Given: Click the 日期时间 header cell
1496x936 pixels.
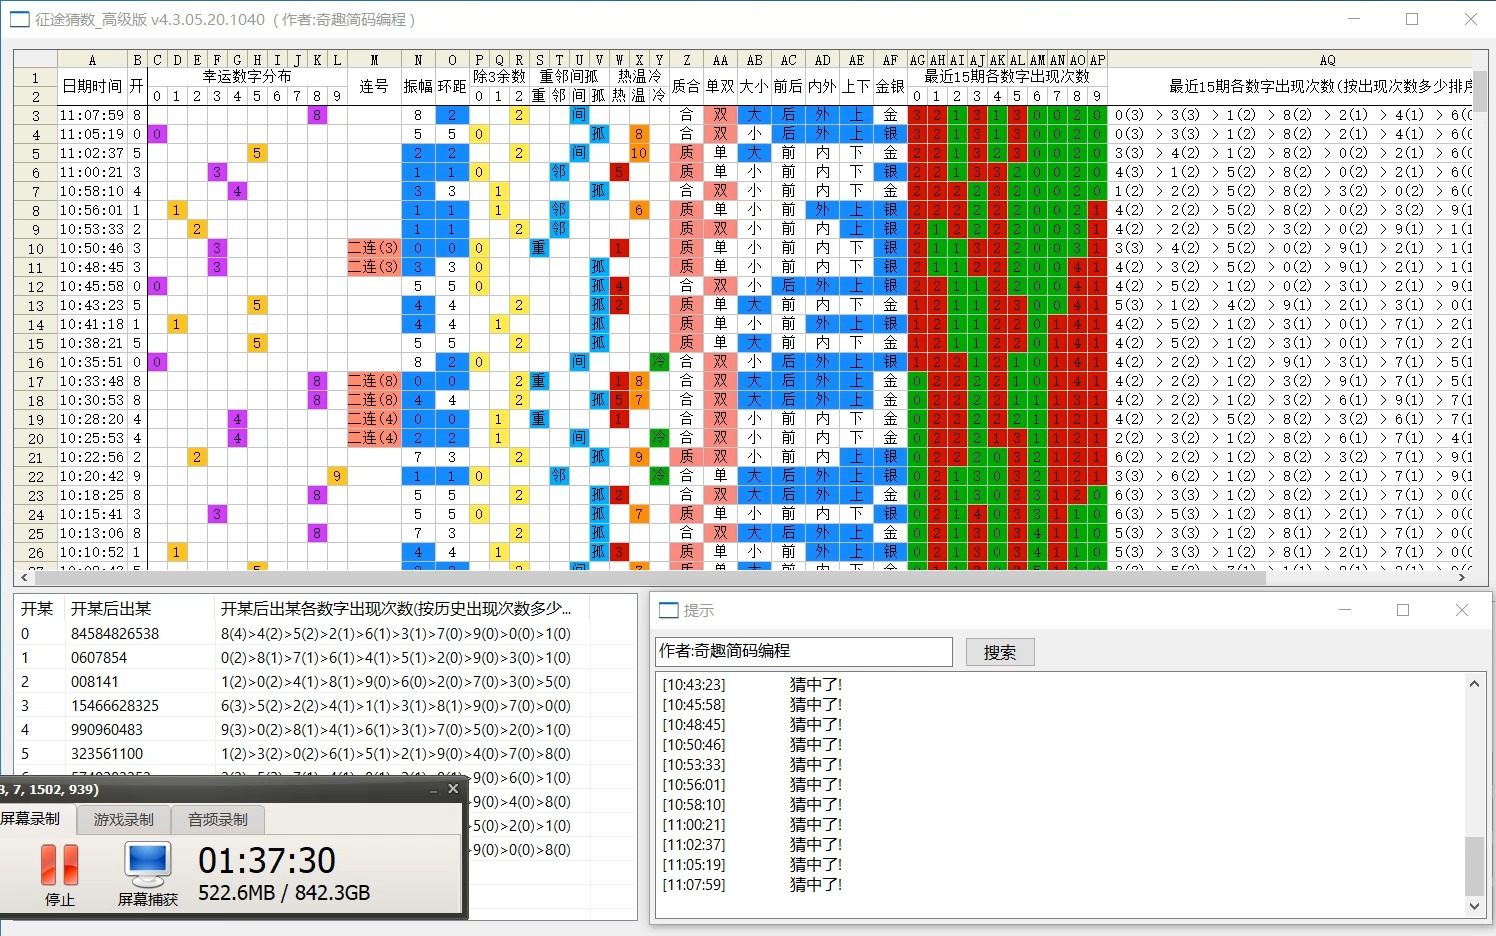Looking at the screenshot, I should click(92, 87).
